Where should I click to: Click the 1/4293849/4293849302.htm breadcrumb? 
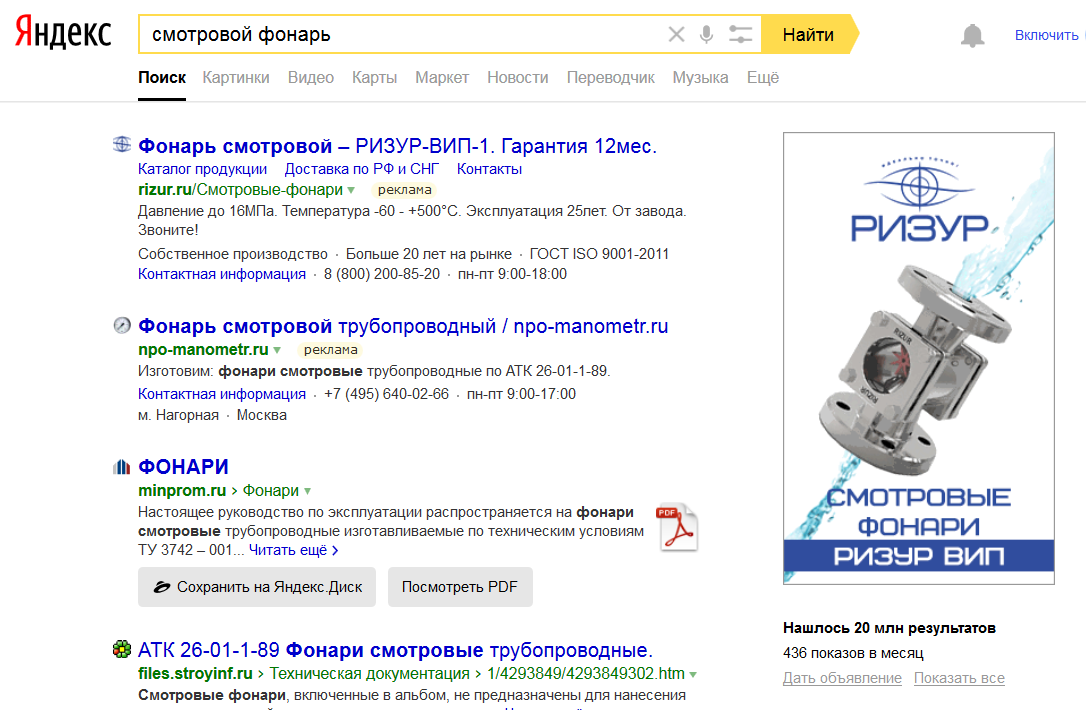pyautogui.click(x=586, y=673)
